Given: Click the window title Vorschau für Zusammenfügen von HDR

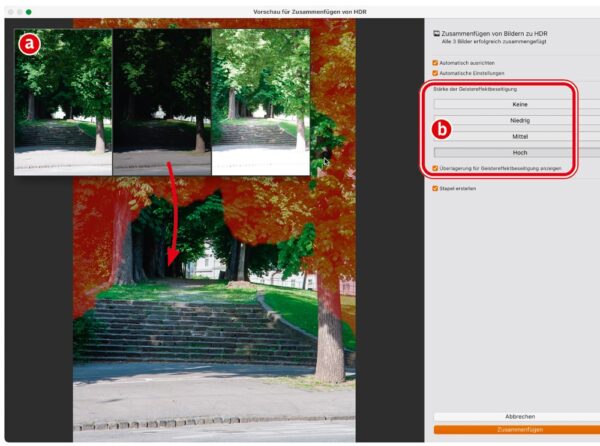Looking at the screenshot, I should pos(310,12).
